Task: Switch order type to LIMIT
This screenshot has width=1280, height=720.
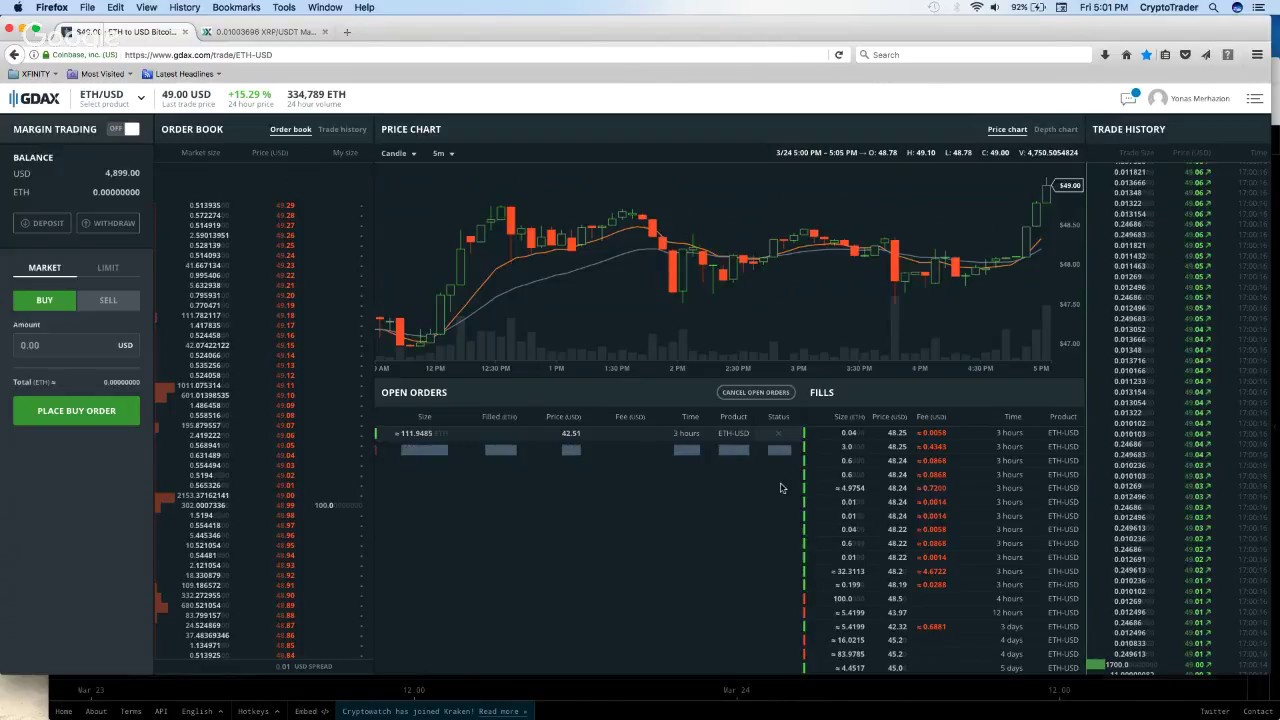Action: click(108, 268)
